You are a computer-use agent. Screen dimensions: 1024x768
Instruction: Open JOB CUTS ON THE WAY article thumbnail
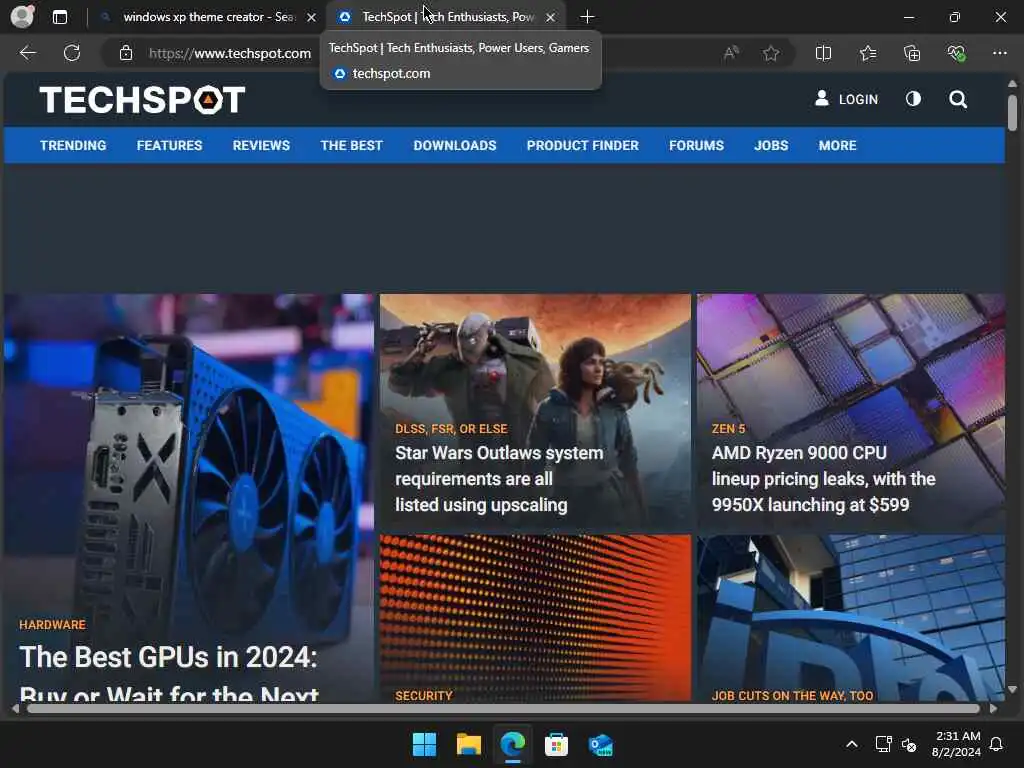pos(850,618)
